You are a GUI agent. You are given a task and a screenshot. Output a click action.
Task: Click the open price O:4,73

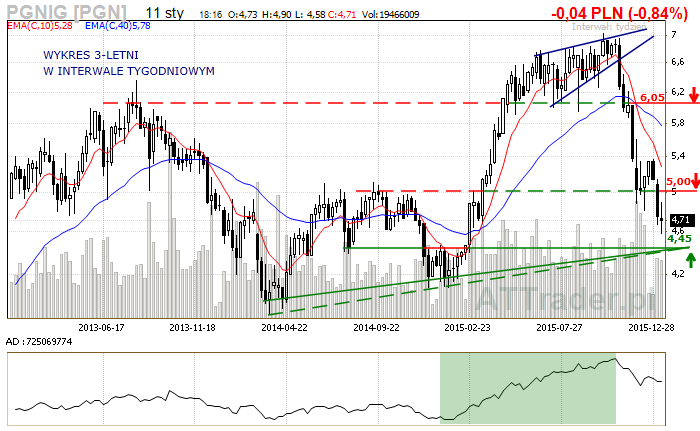click(242, 15)
